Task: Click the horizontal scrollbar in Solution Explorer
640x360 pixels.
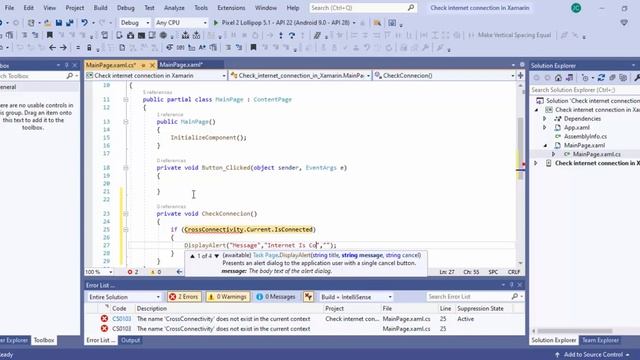Action: pos(575,331)
